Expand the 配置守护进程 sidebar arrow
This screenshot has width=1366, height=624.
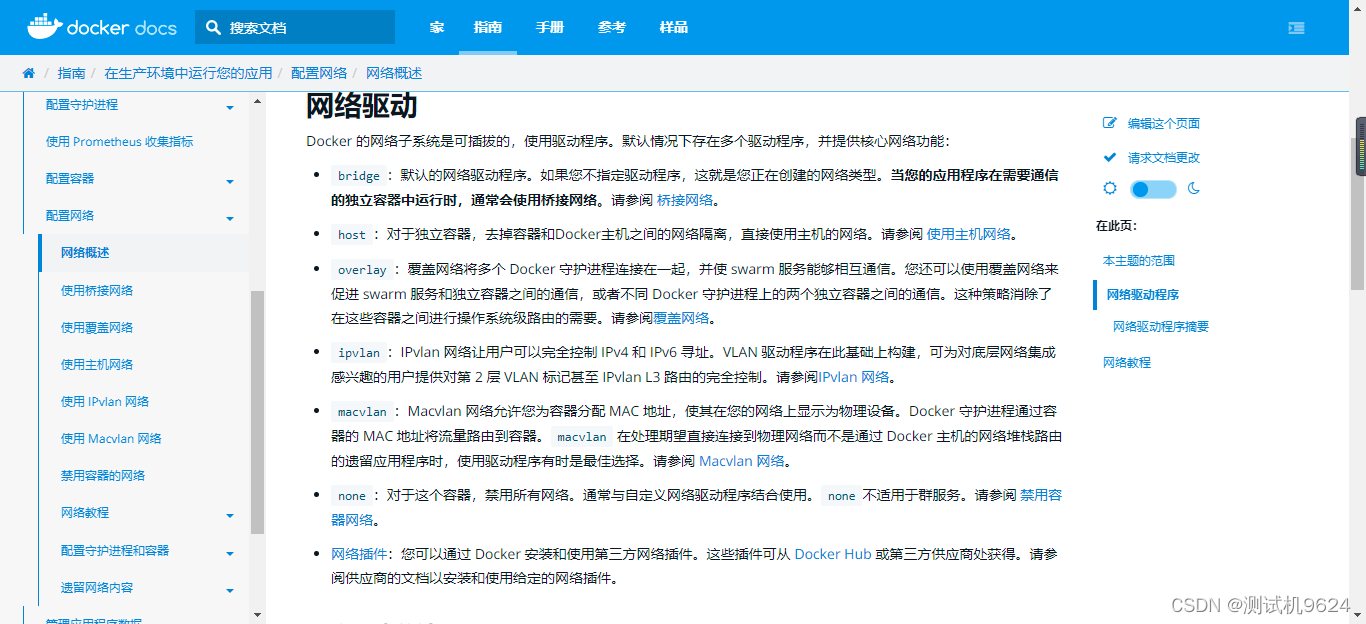tap(230, 107)
